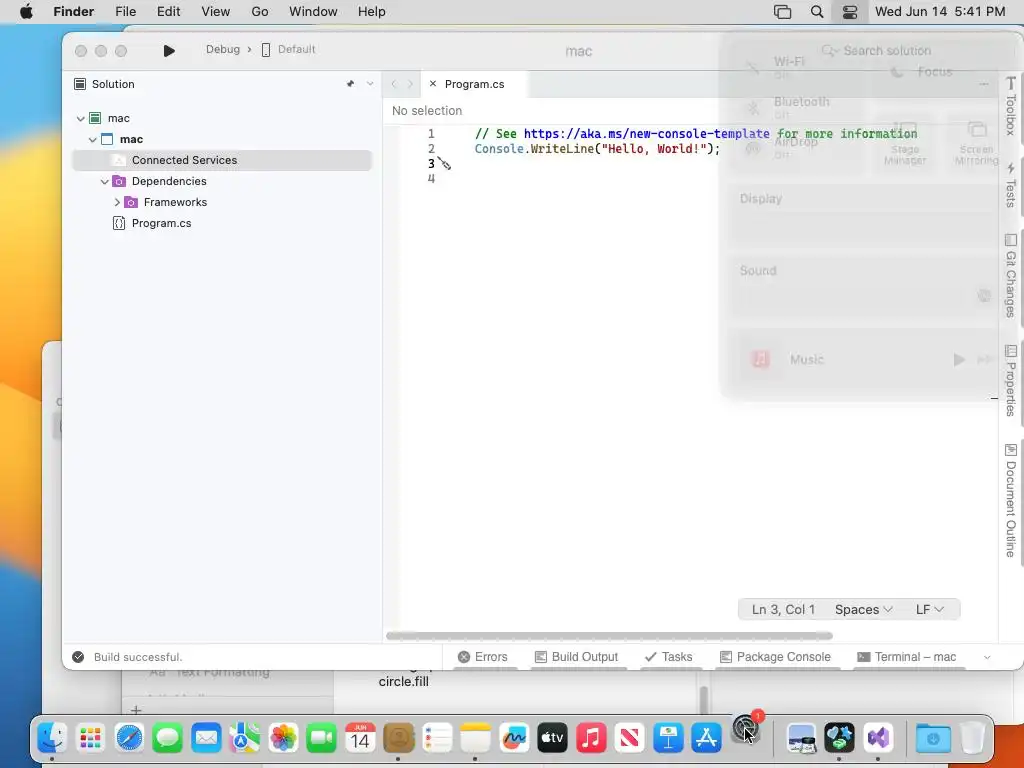The image size is (1024, 768).
Task: Click the mac solution icon
Action: (x=95, y=118)
